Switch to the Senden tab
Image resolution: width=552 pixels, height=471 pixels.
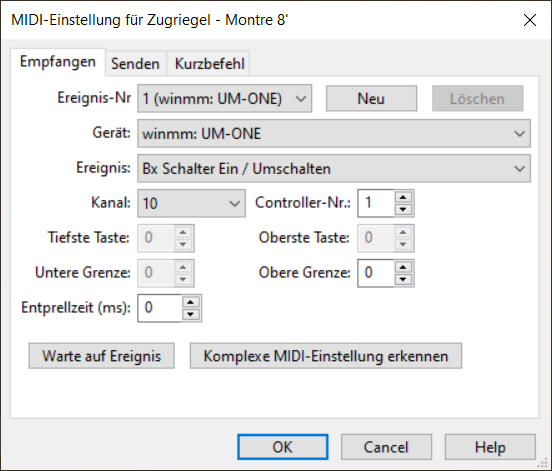tap(136, 64)
